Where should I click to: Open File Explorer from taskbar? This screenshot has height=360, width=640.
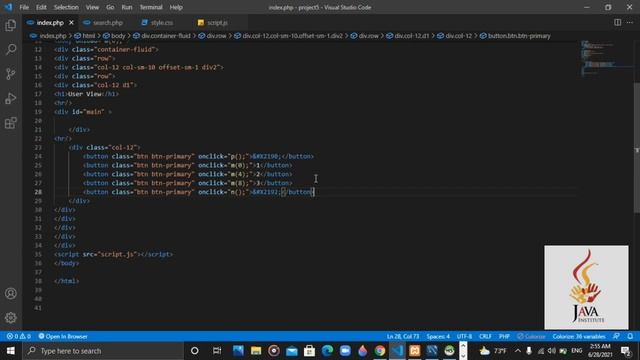[256, 351]
